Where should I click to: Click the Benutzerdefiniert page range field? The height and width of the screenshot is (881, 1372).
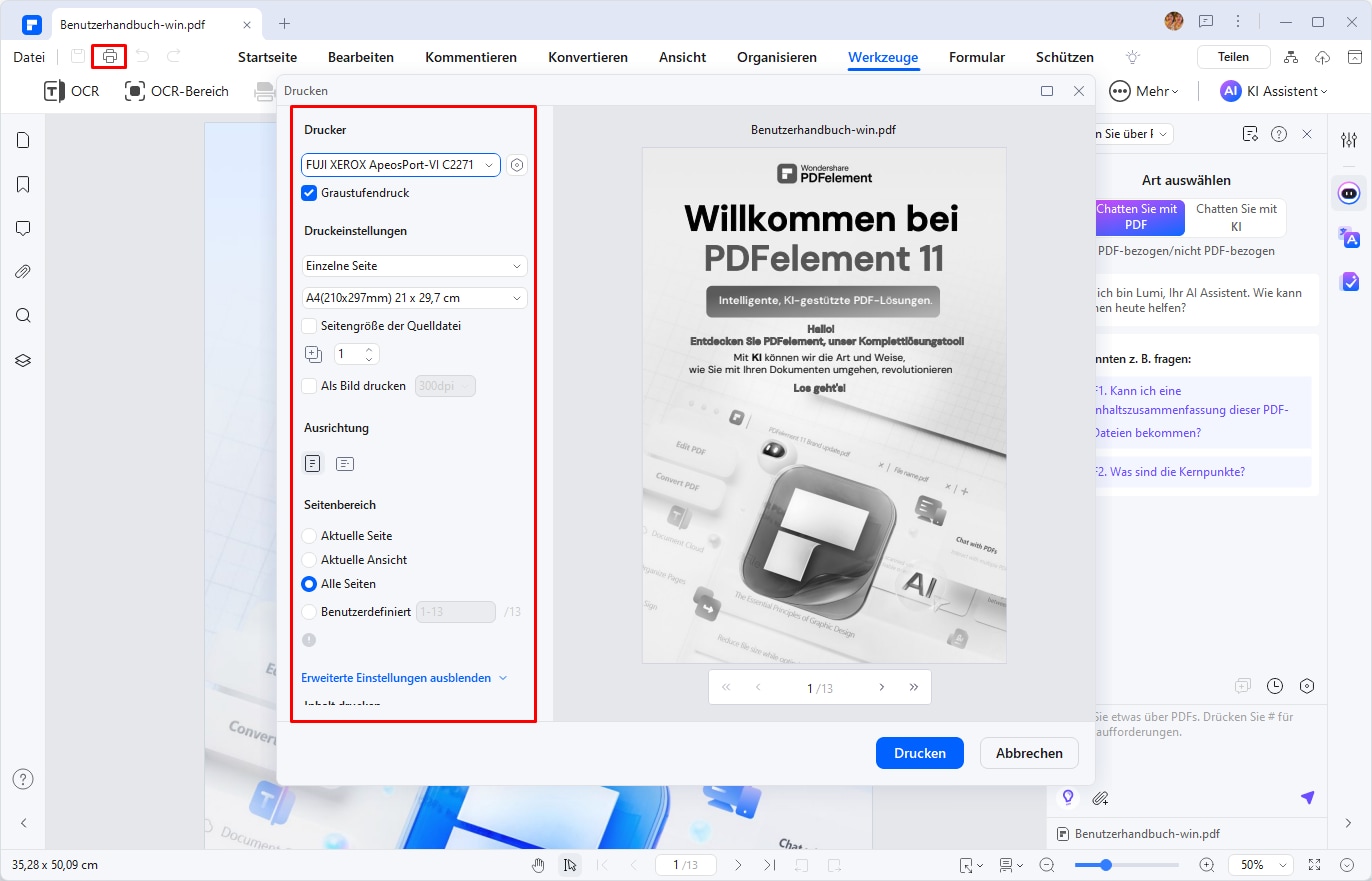455,612
